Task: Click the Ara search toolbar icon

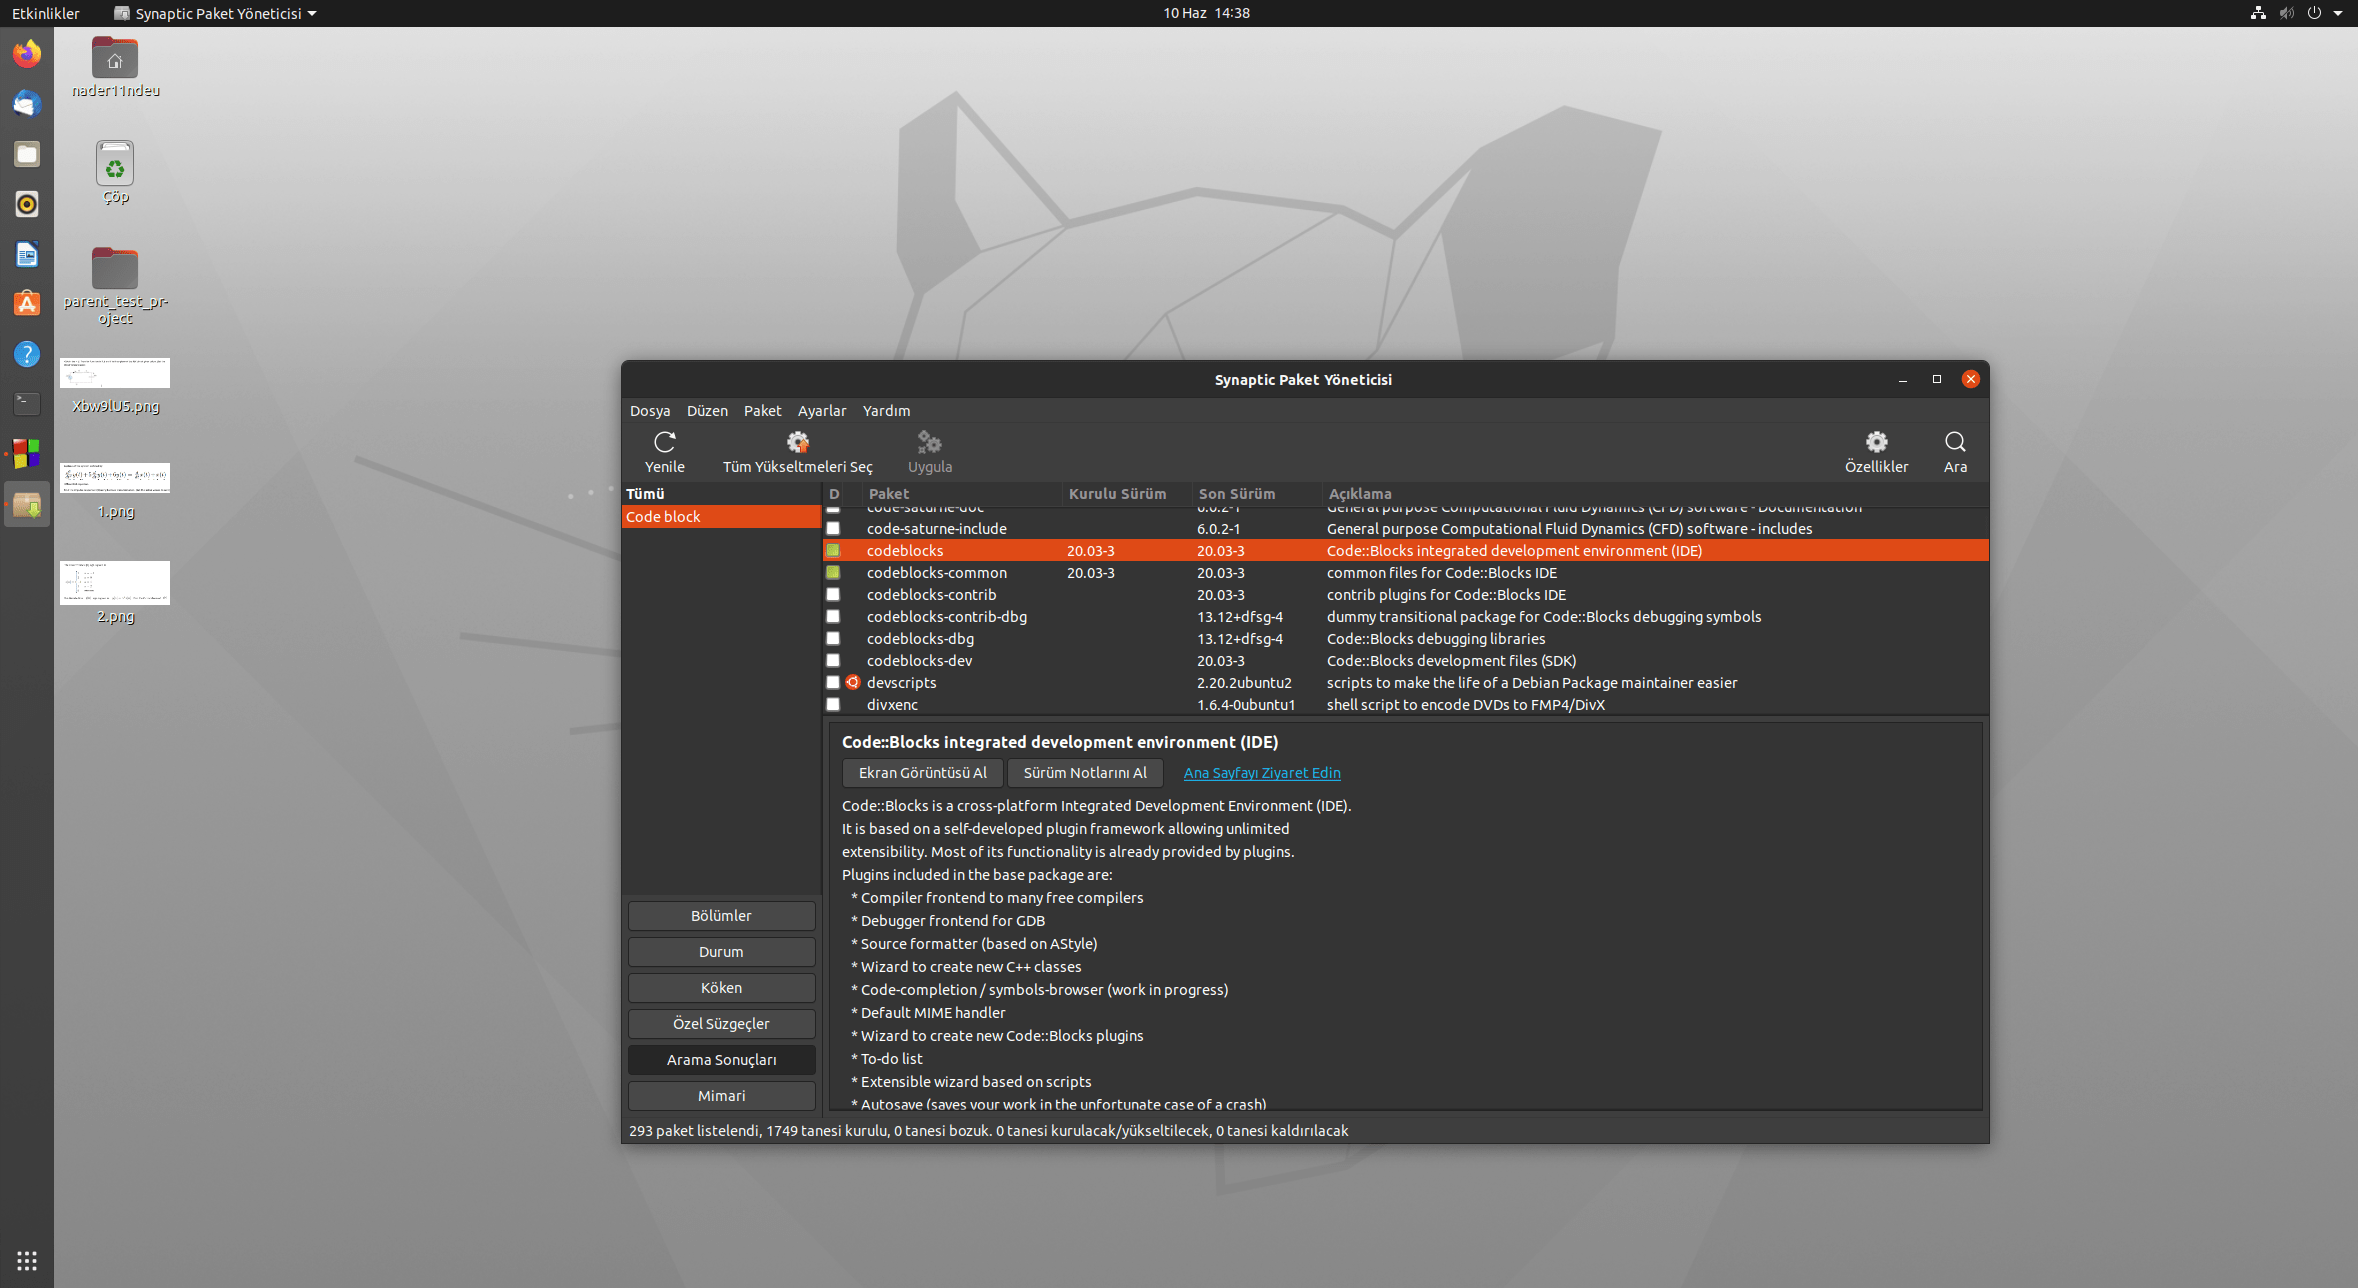Action: click(x=1955, y=452)
